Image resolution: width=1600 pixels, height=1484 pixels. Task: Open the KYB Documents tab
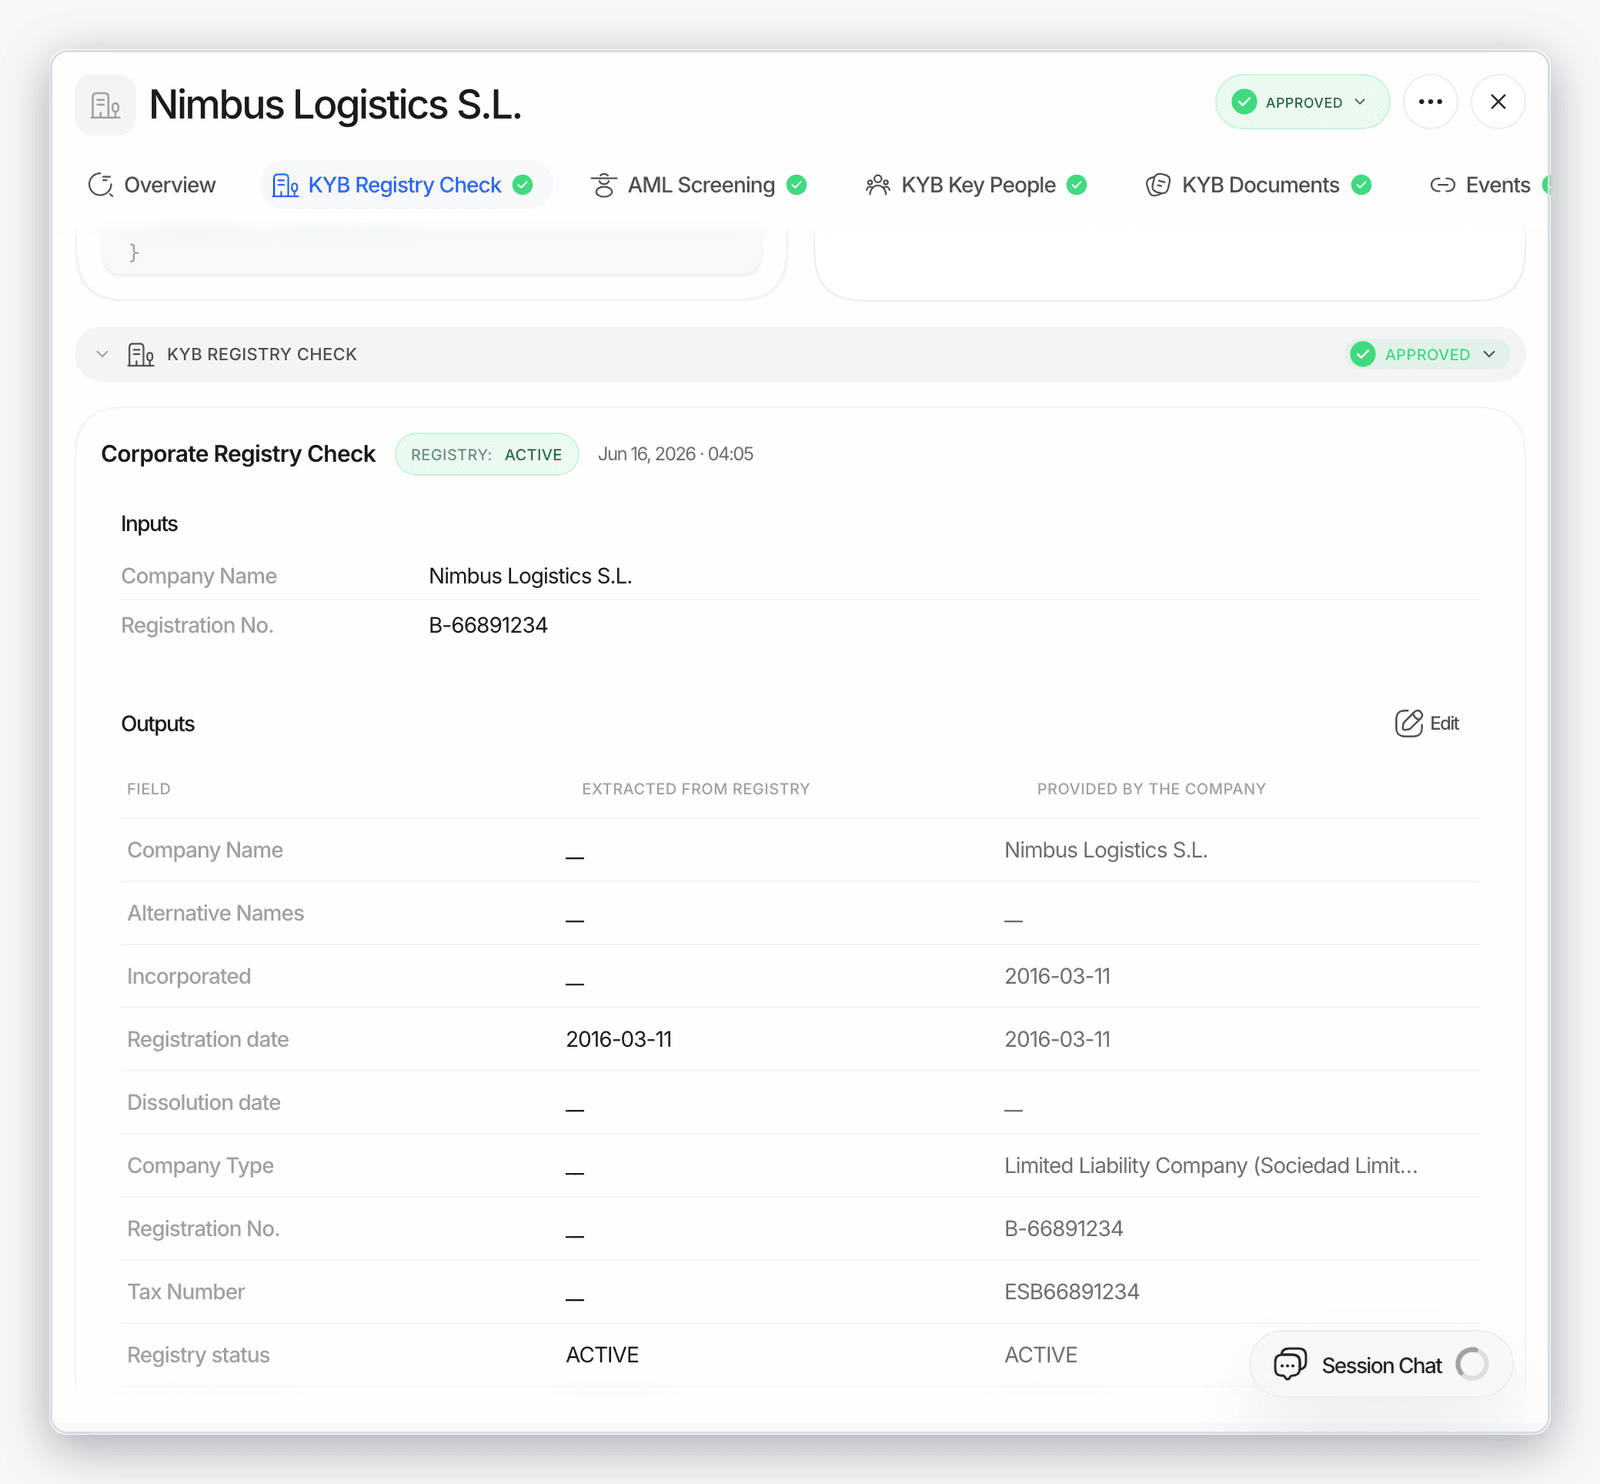pos(1258,185)
